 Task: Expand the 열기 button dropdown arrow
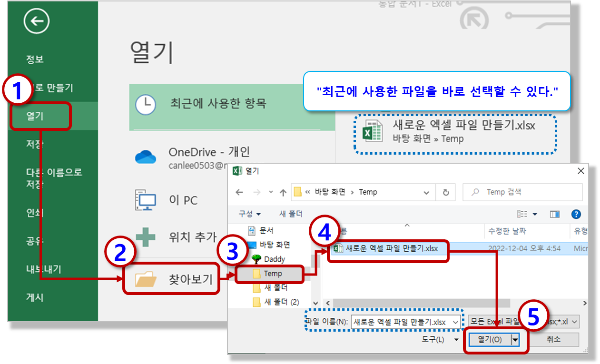point(515,340)
